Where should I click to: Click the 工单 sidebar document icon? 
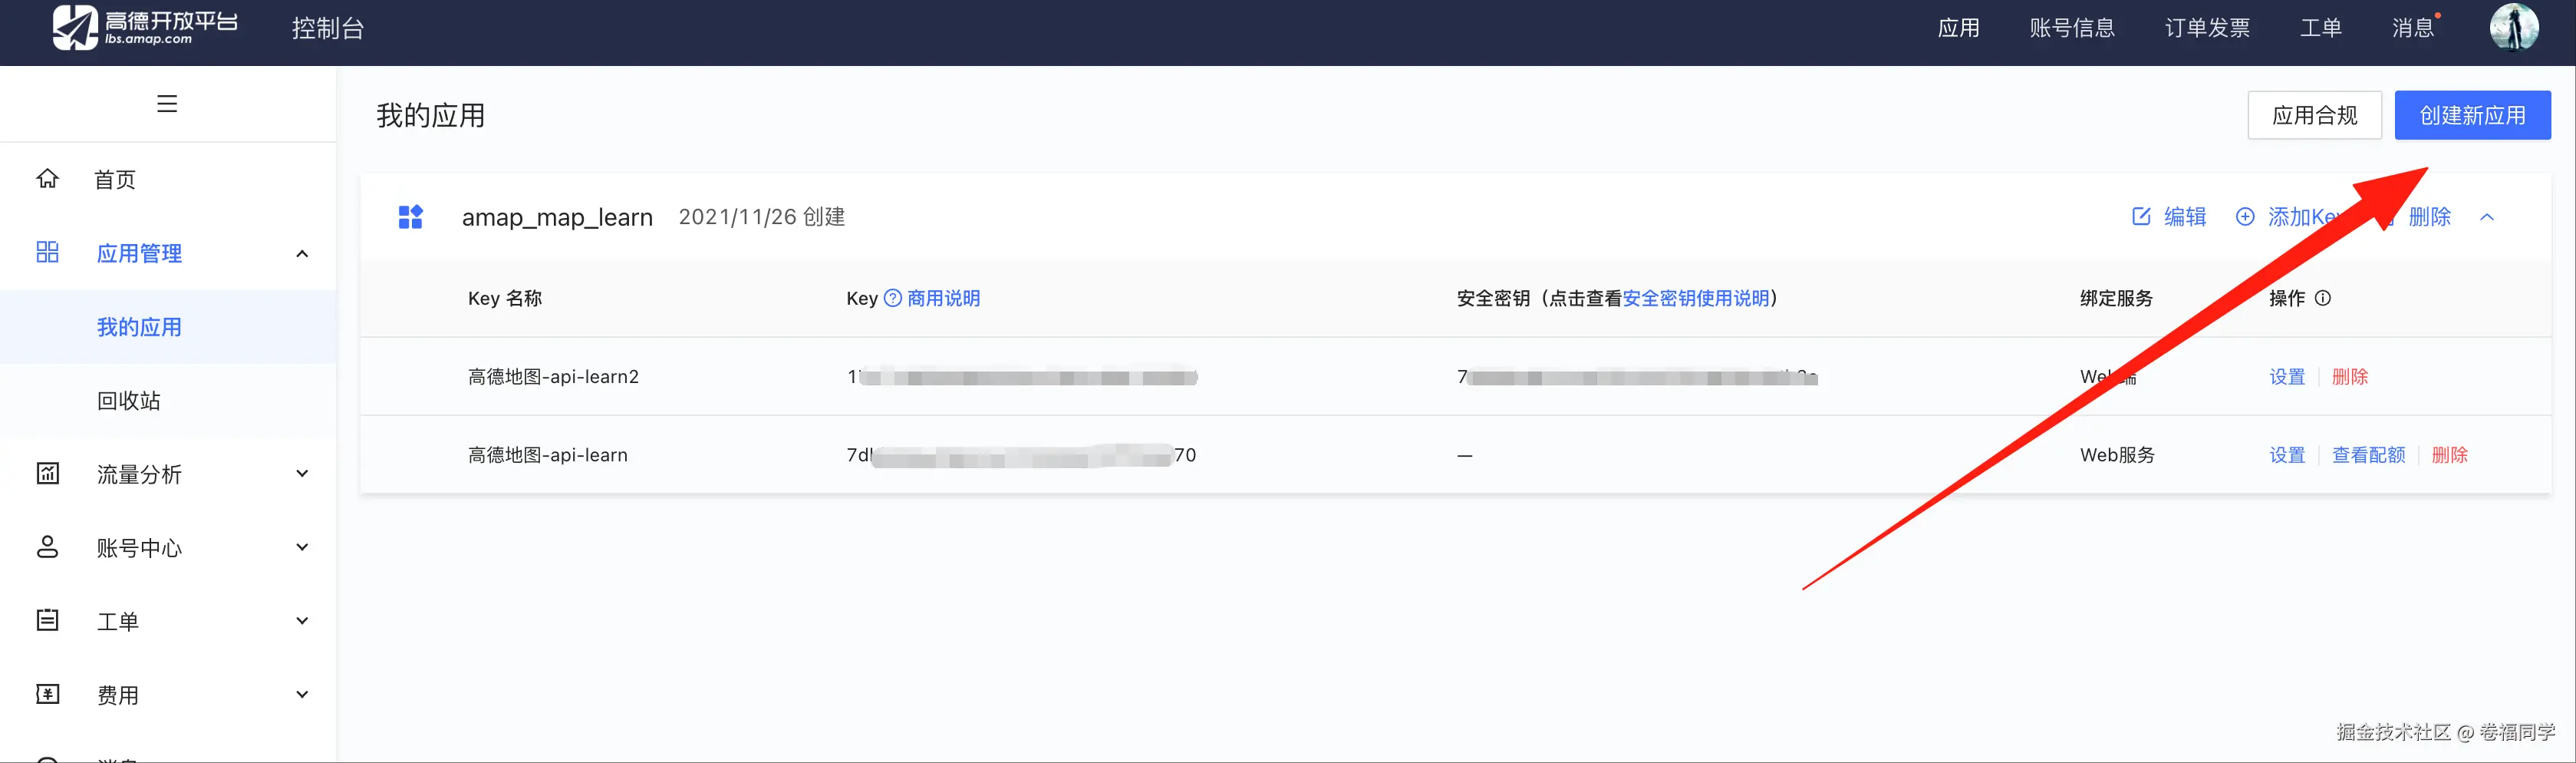[x=47, y=620]
